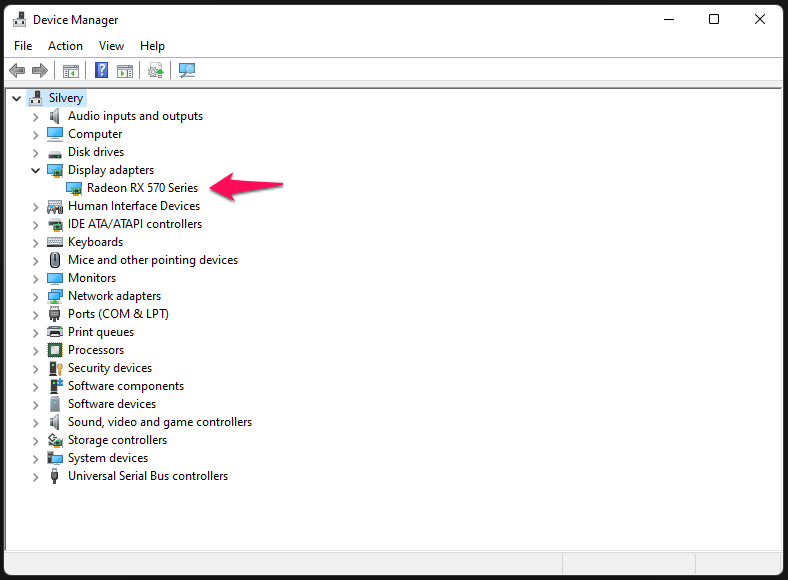Expand the Processors category
Screen dimensions: 788x580
coord(35,351)
